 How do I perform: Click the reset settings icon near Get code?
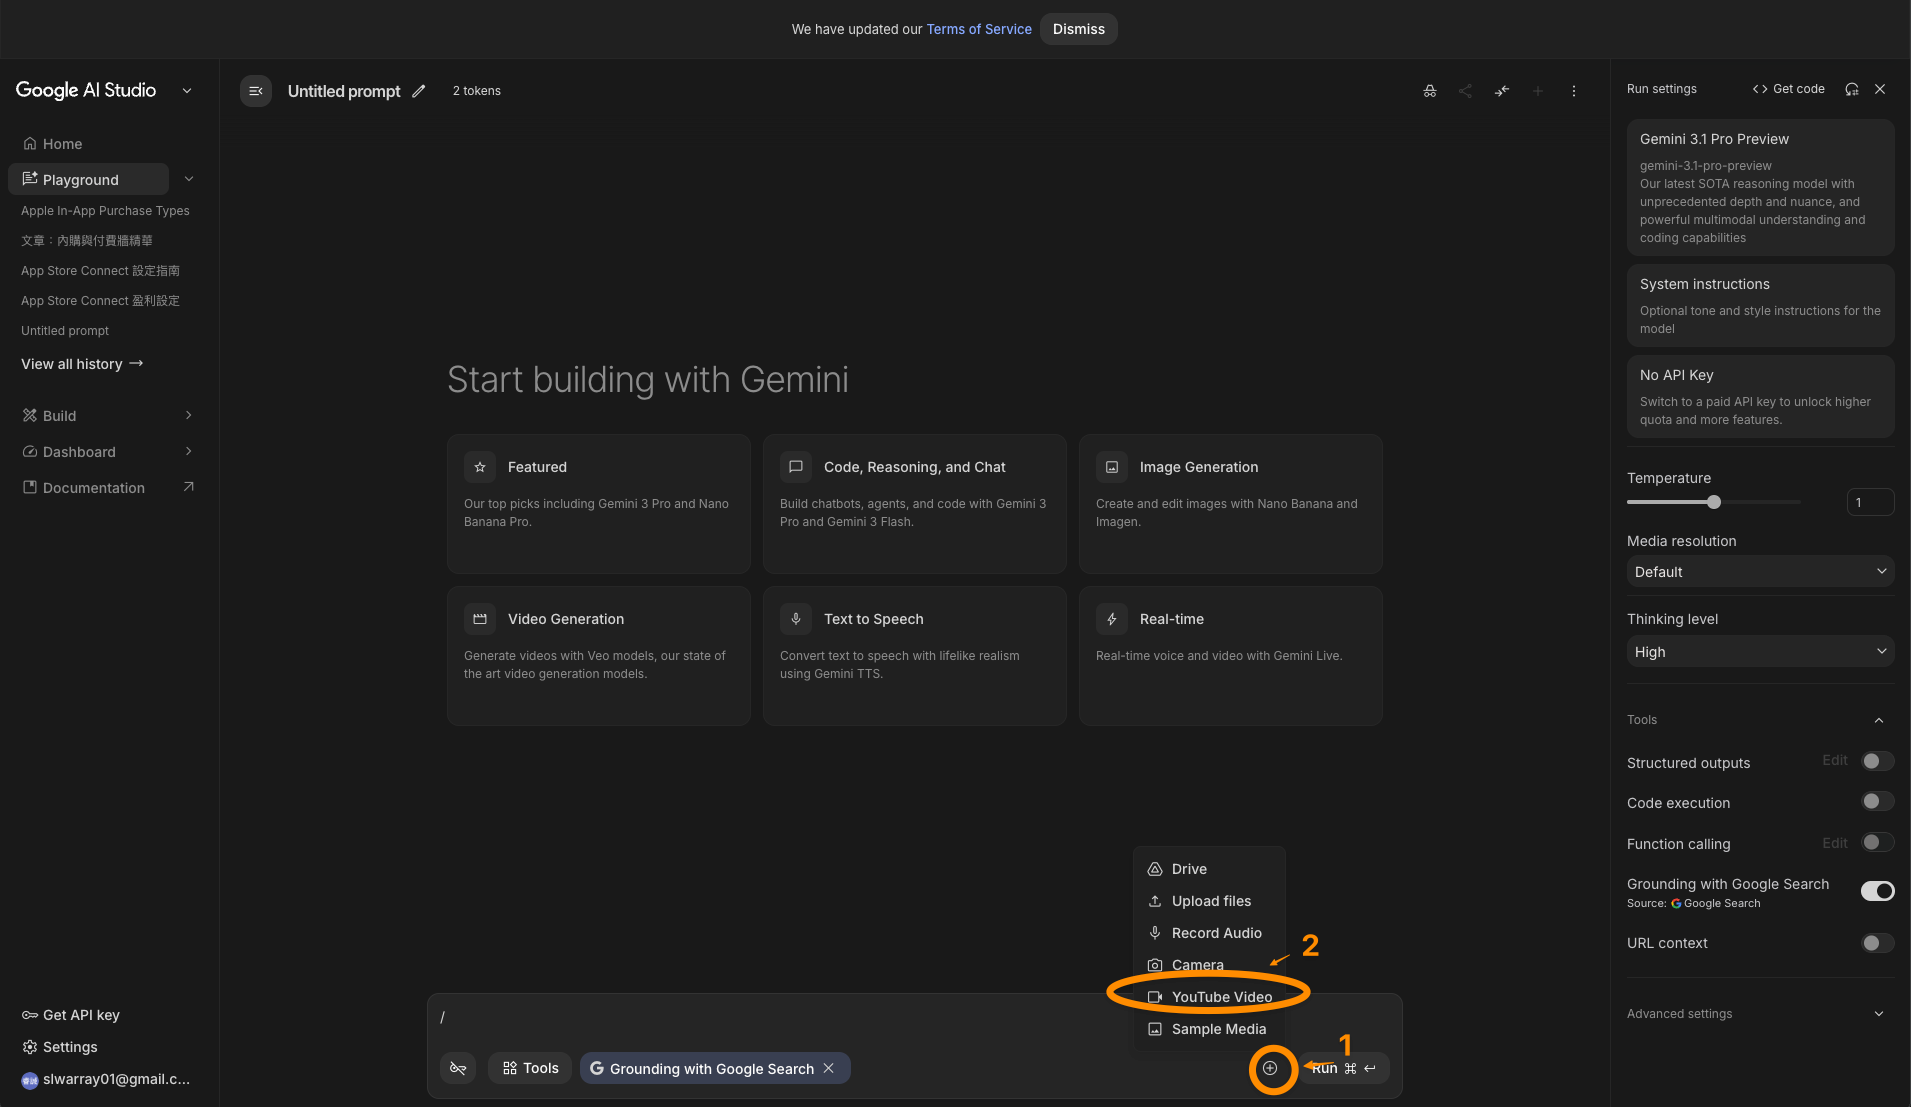1852,89
